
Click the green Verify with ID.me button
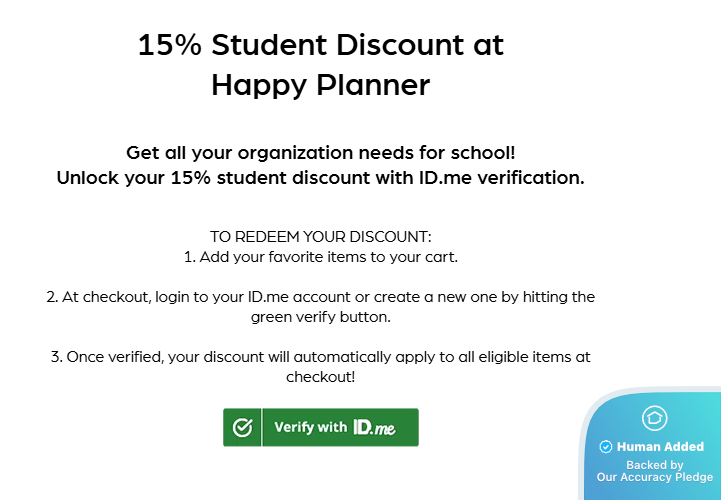click(321, 427)
